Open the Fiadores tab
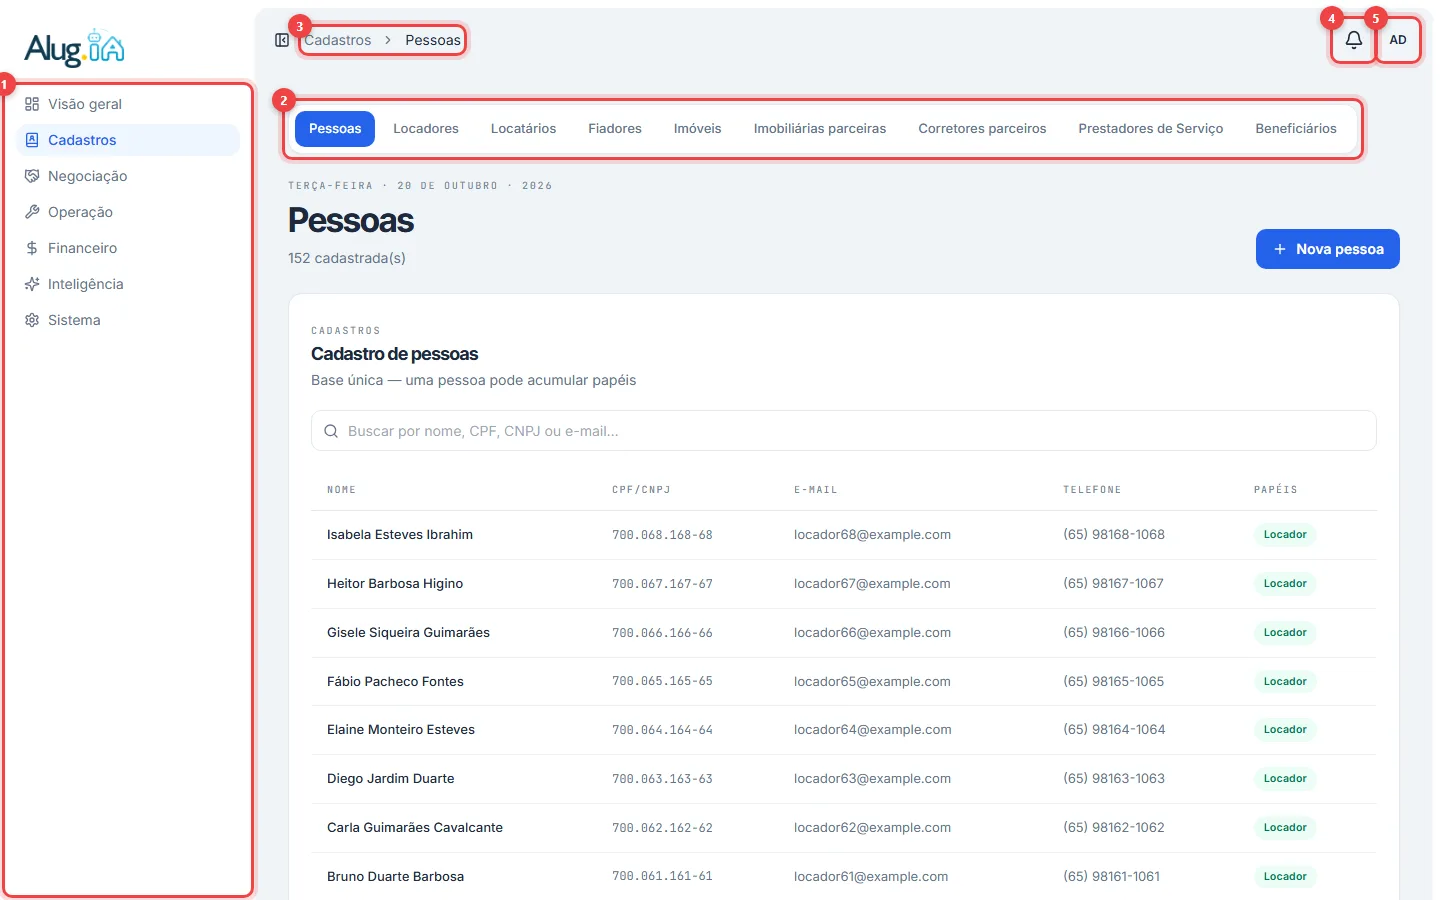 point(615,129)
